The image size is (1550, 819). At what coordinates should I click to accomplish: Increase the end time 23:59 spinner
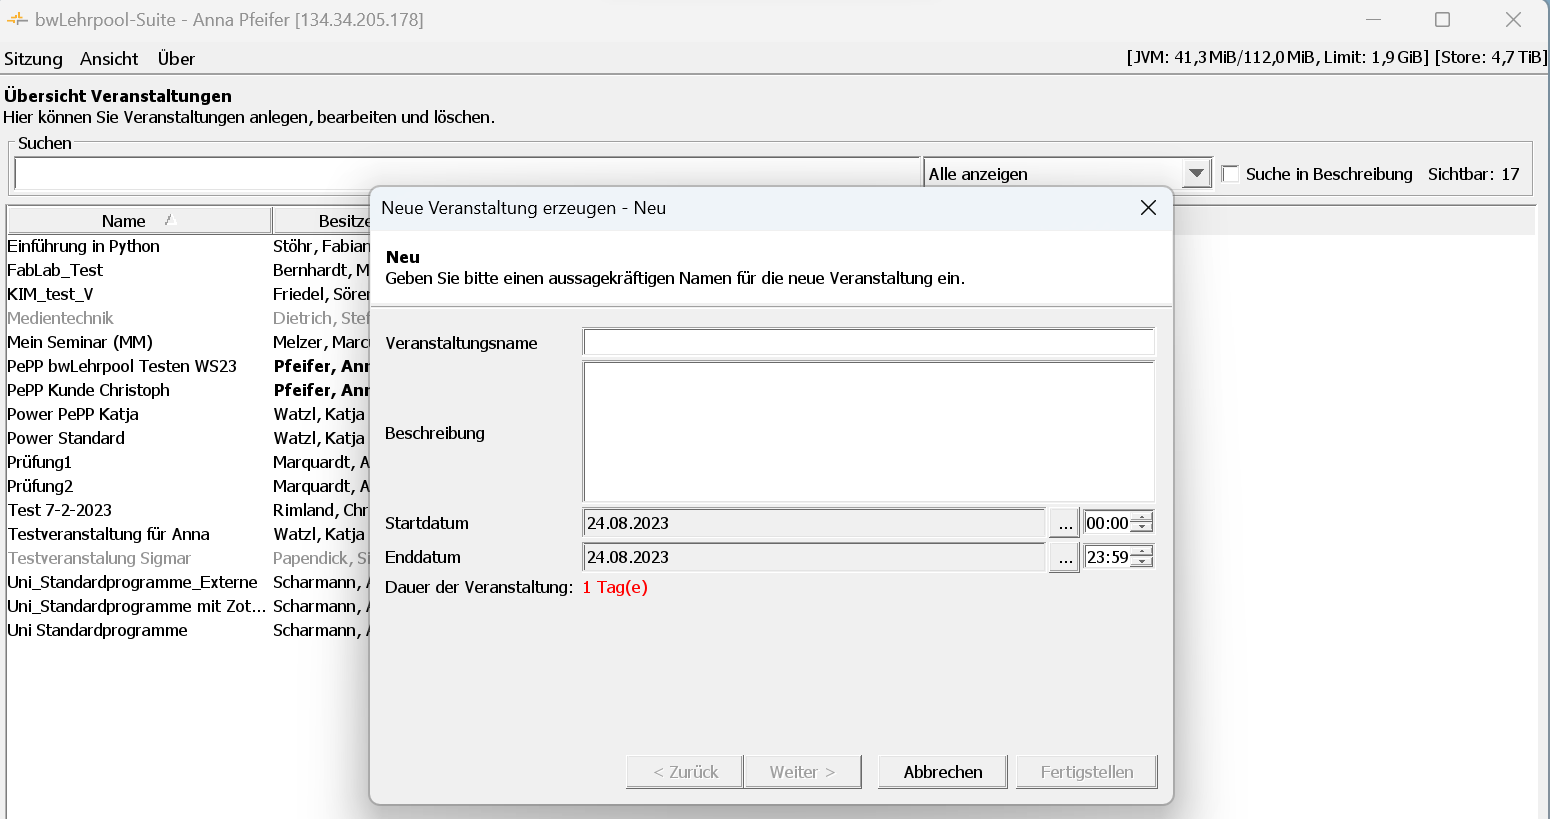[x=1142, y=551]
